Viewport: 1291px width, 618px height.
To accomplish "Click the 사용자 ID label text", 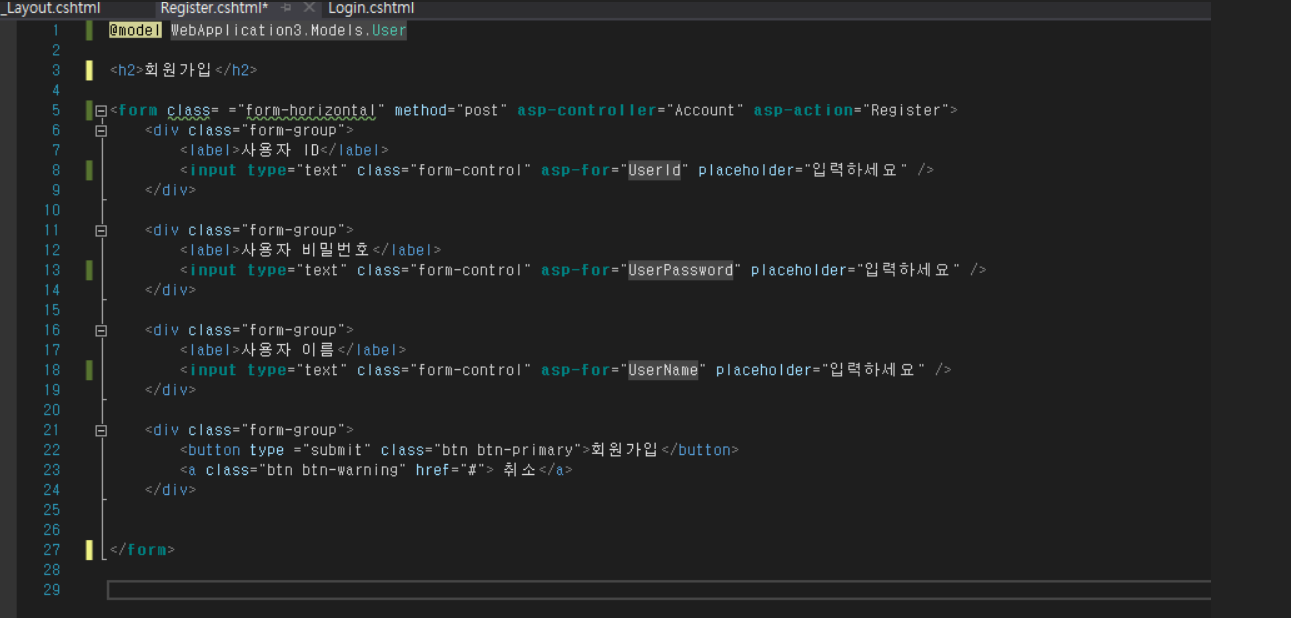I will click(x=280, y=150).
